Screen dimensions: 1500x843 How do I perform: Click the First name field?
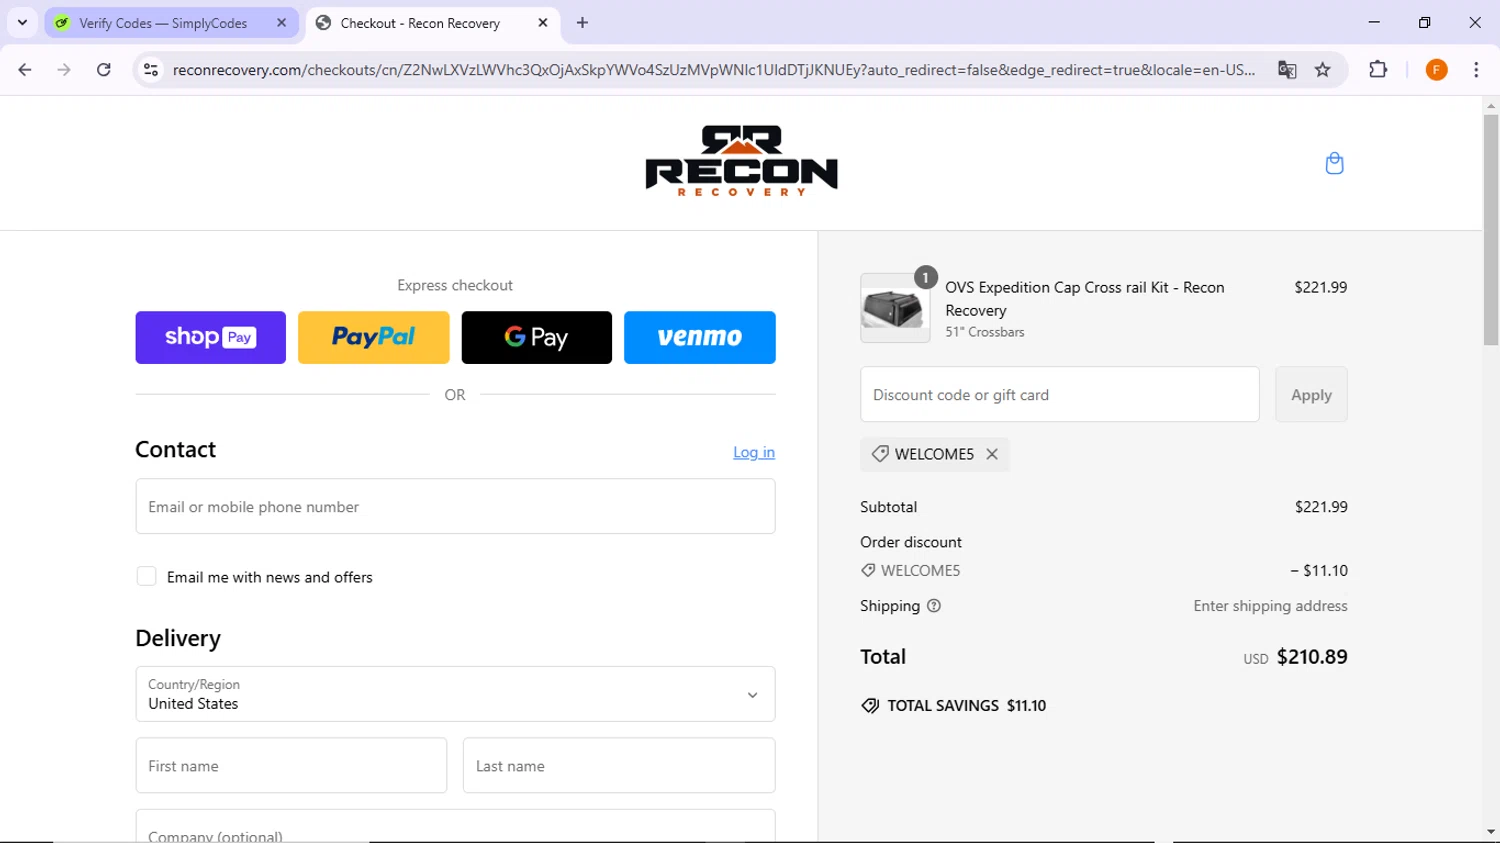(x=291, y=766)
